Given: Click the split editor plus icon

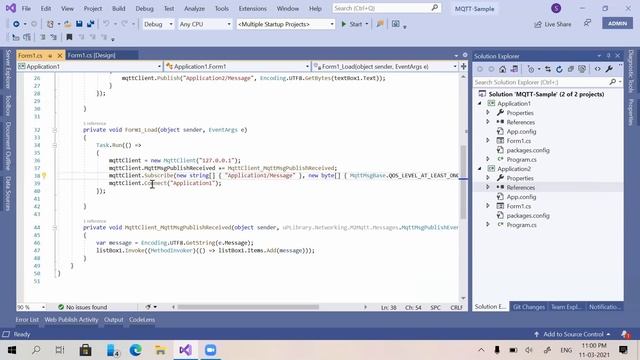Looking at the screenshot, I should 463,66.
